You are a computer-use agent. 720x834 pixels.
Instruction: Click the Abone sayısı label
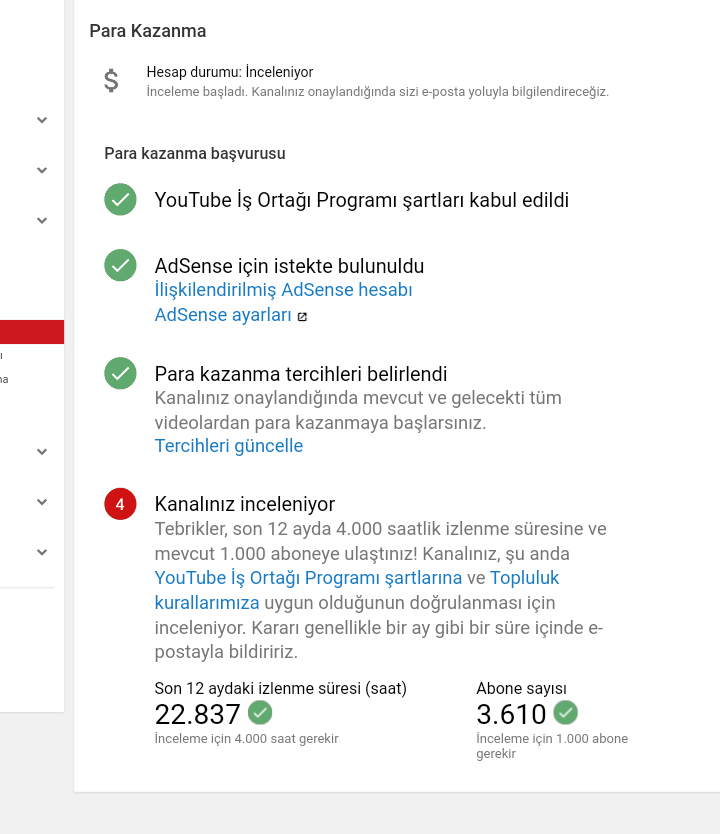point(522,688)
